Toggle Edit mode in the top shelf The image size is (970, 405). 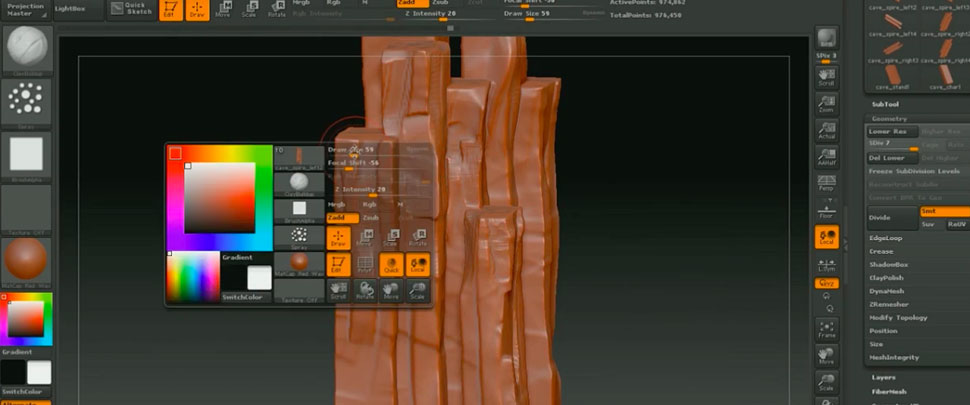(170, 10)
